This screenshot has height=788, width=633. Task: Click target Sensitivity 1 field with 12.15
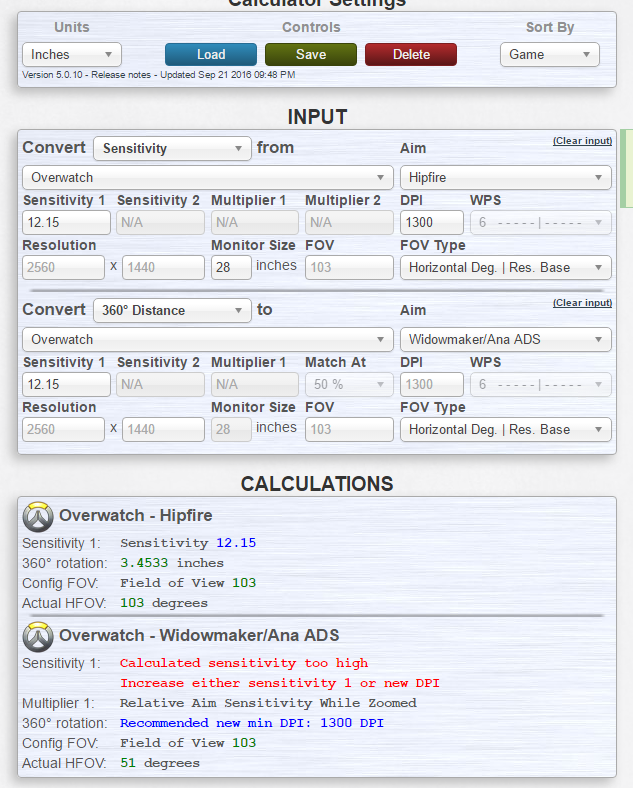(x=66, y=384)
